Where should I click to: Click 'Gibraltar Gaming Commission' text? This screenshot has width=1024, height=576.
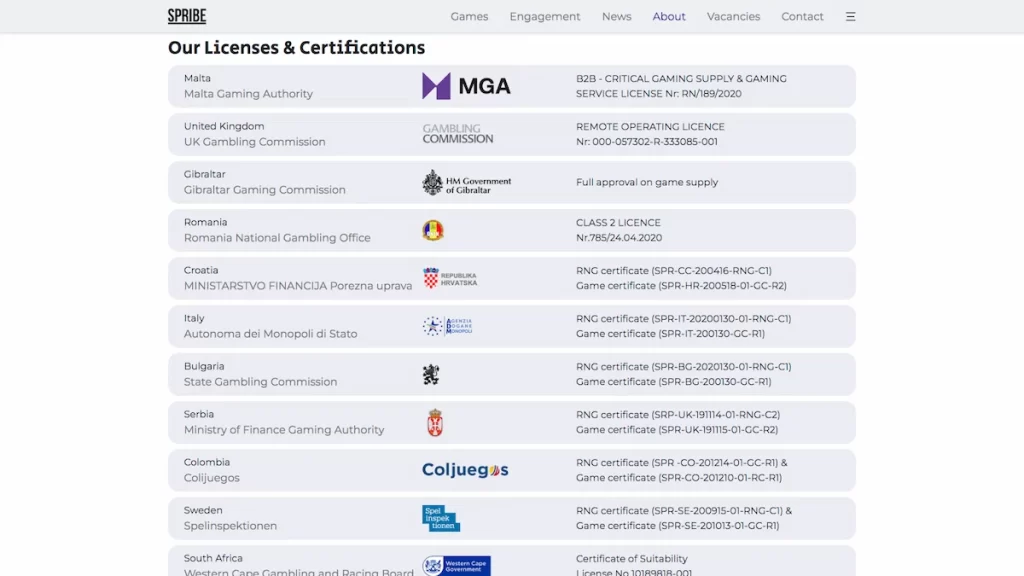click(x=264, y=190)
